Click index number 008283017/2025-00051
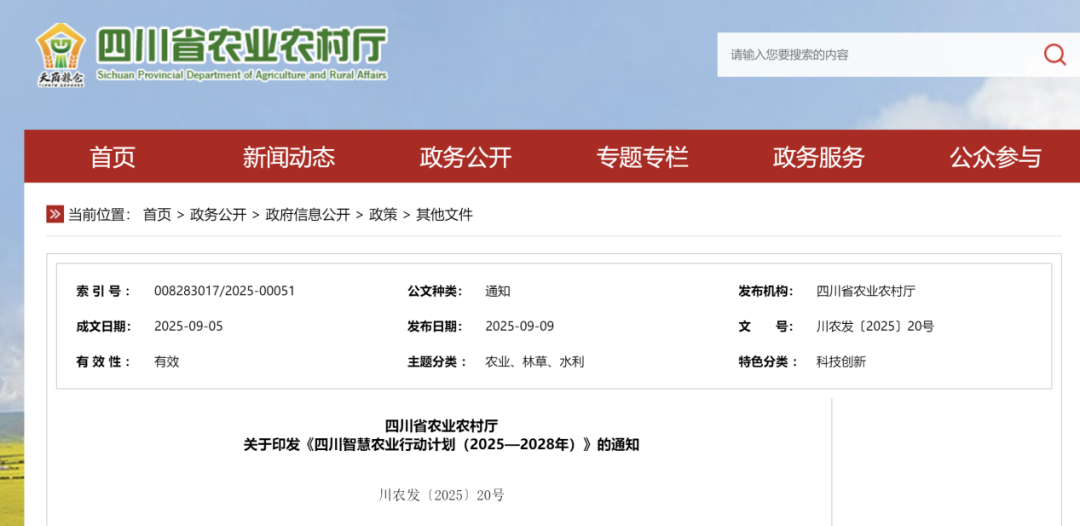 [x=224, y=291]
